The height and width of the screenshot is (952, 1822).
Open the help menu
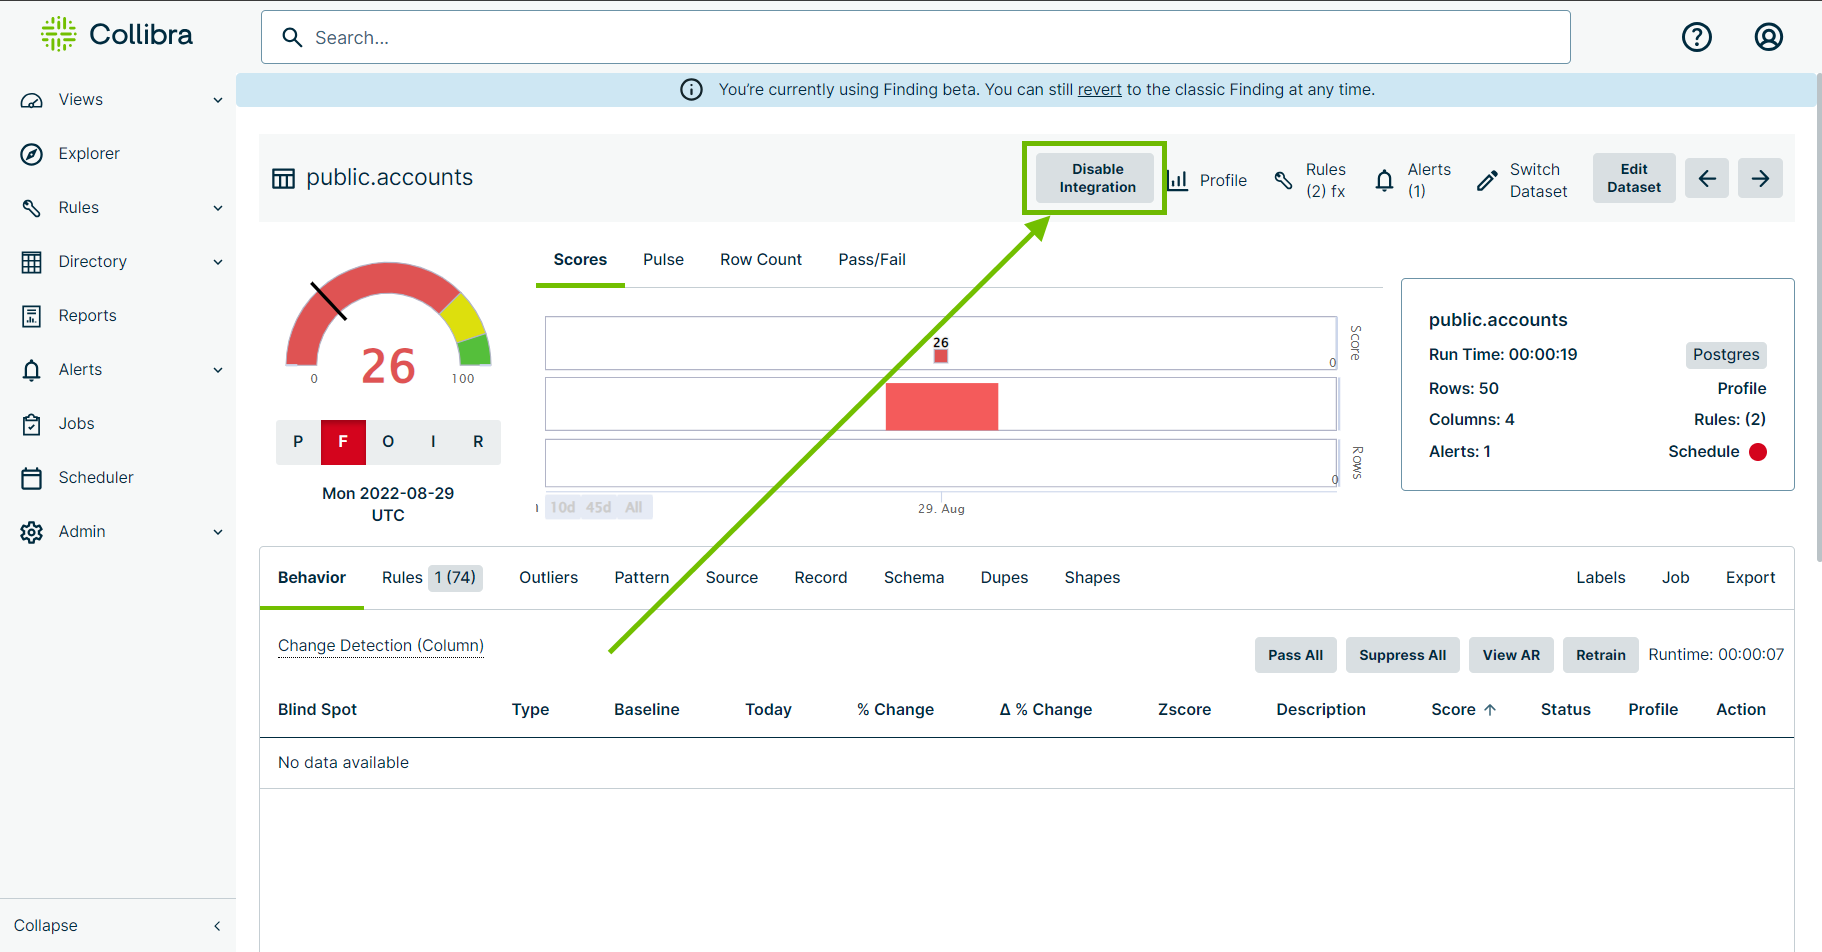1697,37
